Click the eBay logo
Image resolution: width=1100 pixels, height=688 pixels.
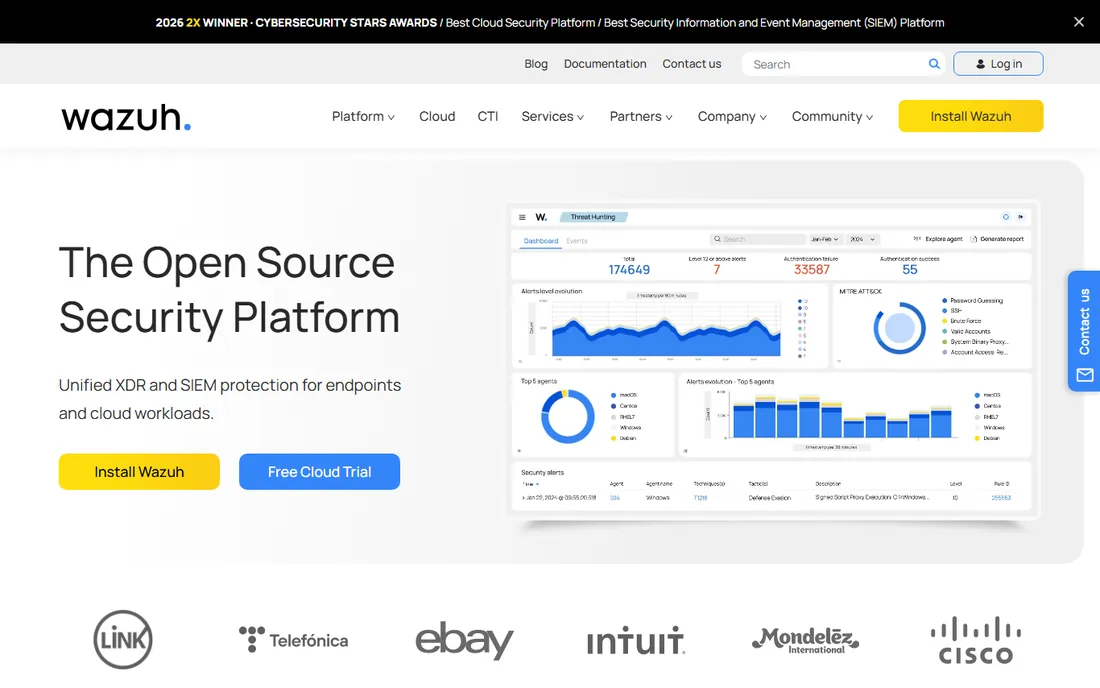pos(464,640)
